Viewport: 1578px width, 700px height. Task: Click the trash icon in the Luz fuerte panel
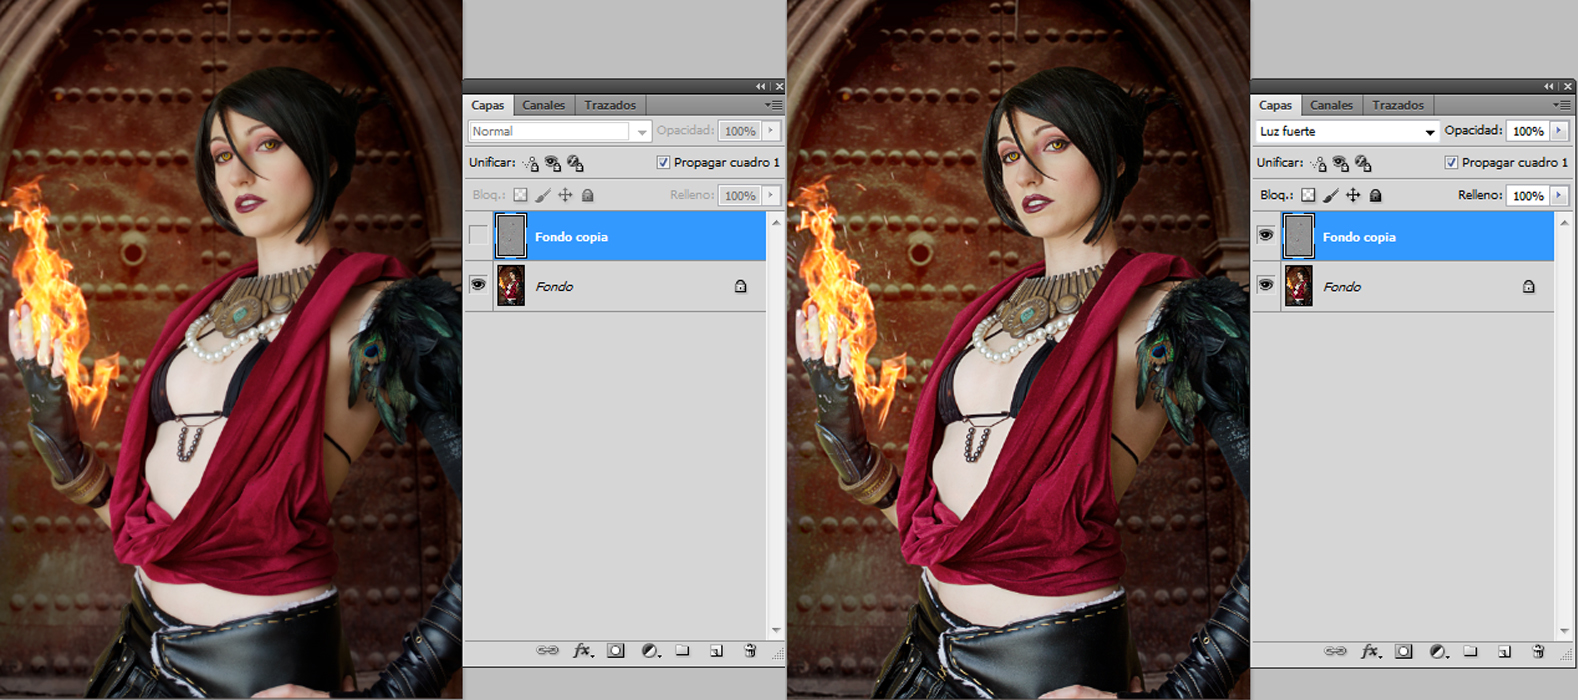pyautogui.click(x=1538, y=651)
